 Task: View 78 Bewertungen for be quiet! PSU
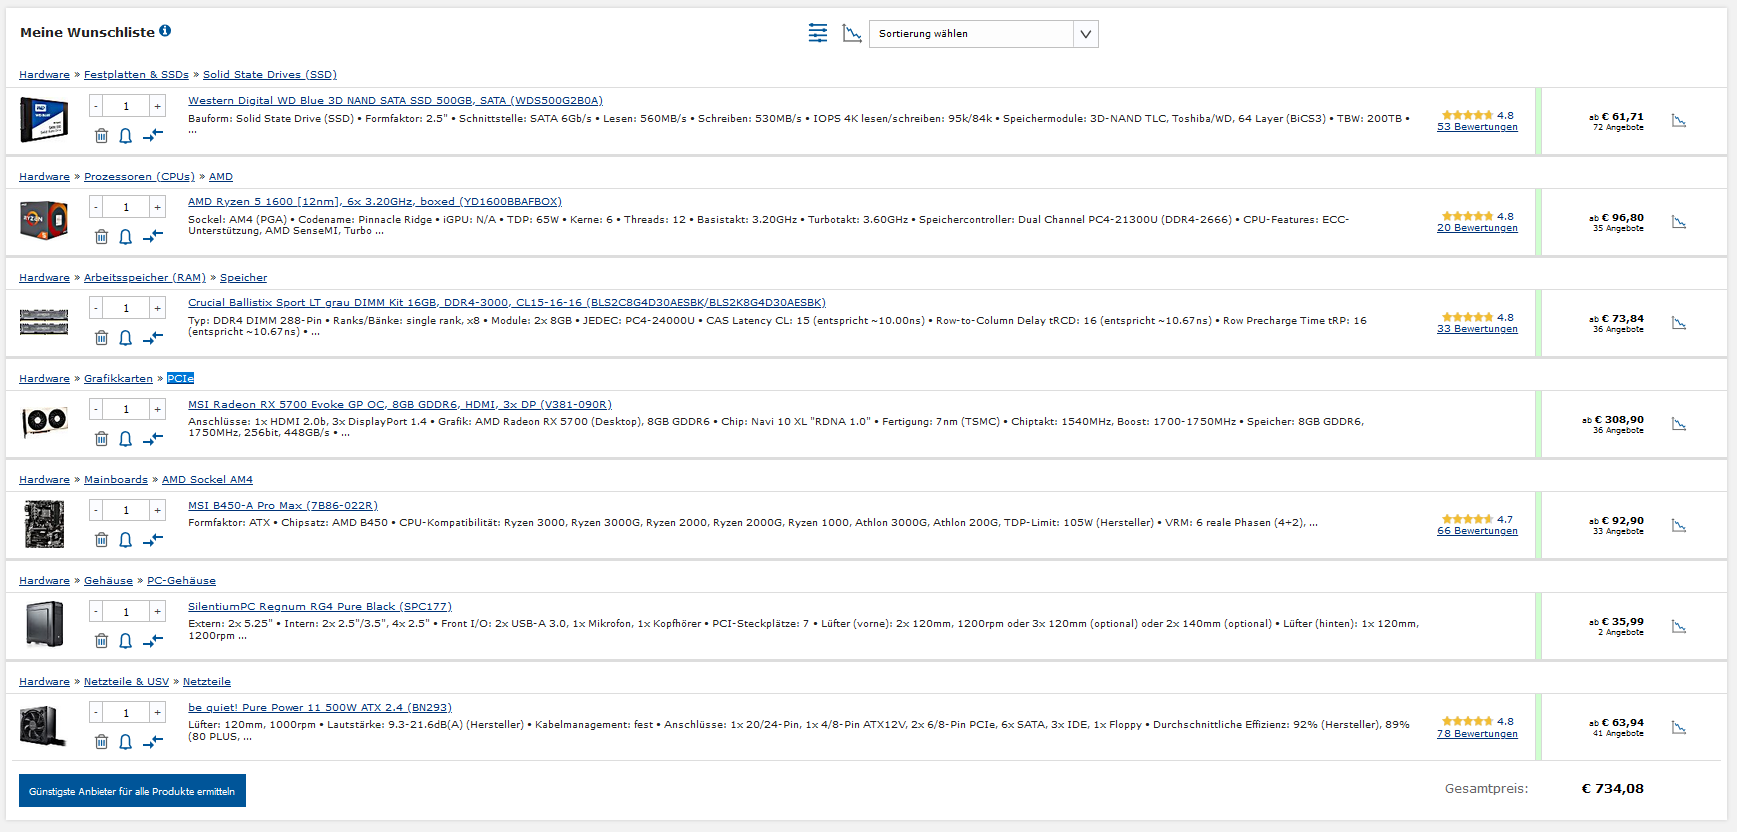coord(1477,734)
